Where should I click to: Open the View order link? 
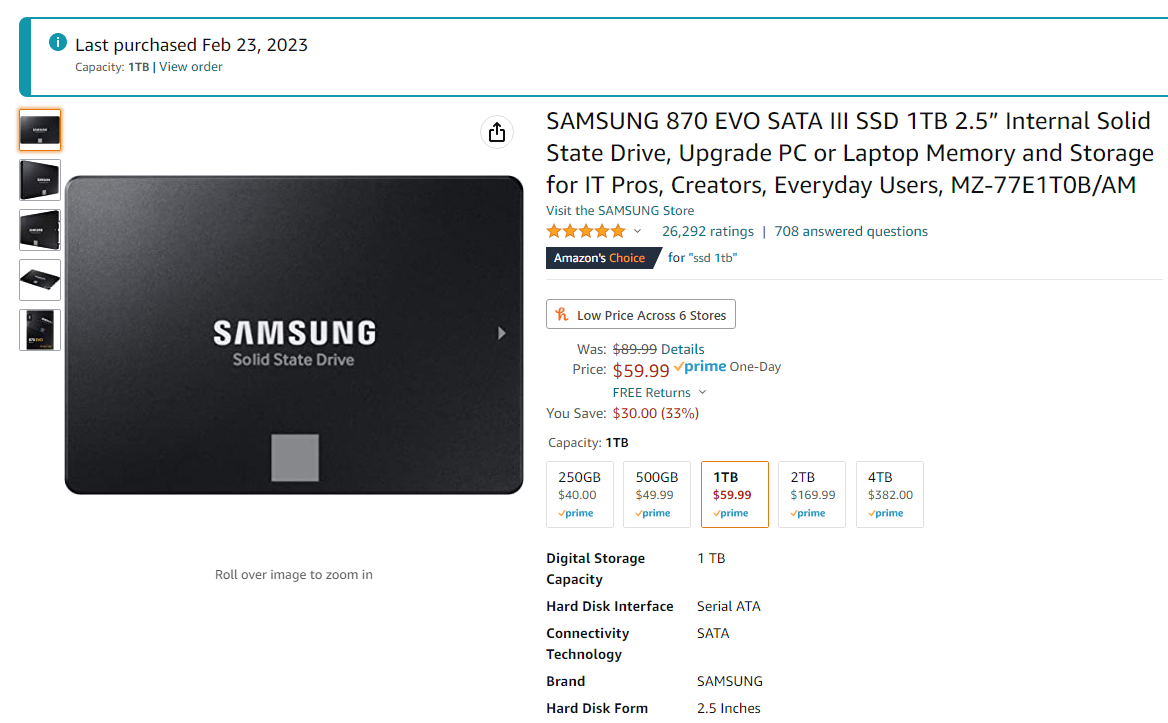tap(191, 67)
